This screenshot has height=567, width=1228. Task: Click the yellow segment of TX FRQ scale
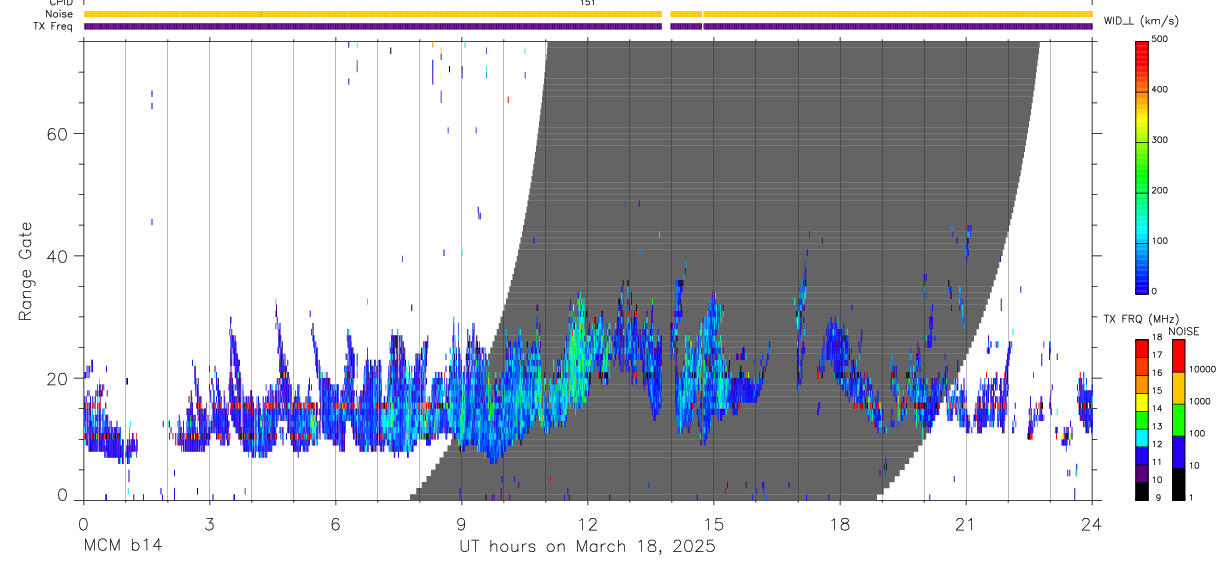1141,400
